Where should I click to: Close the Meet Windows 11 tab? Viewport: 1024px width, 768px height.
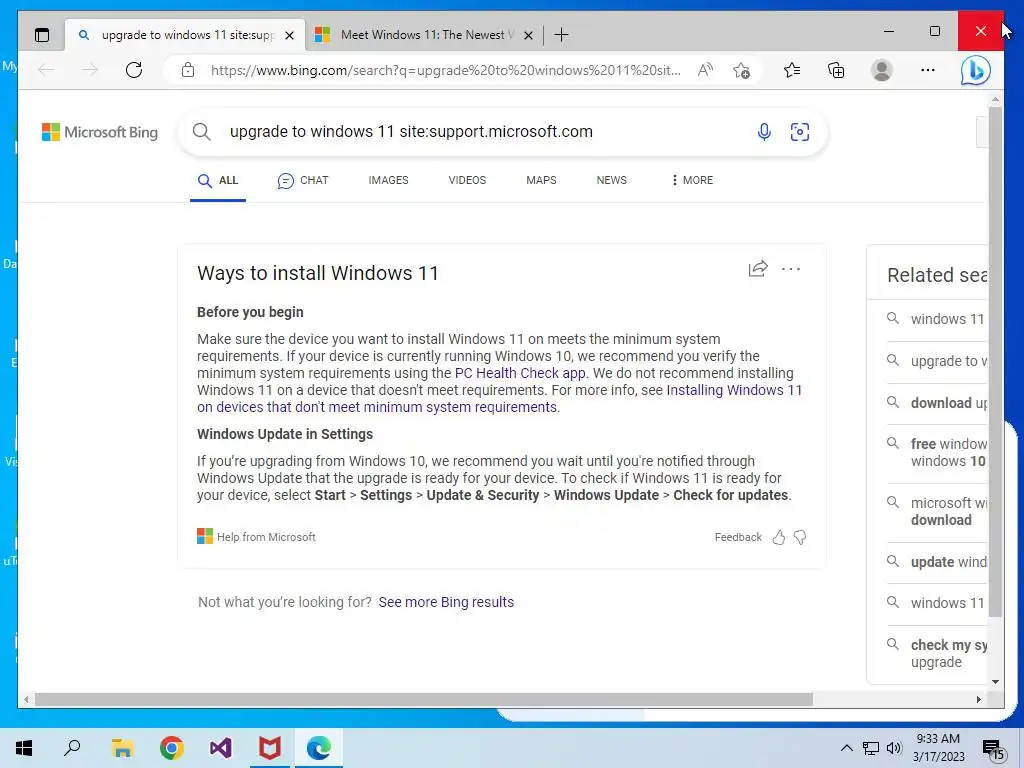[529, 35]
